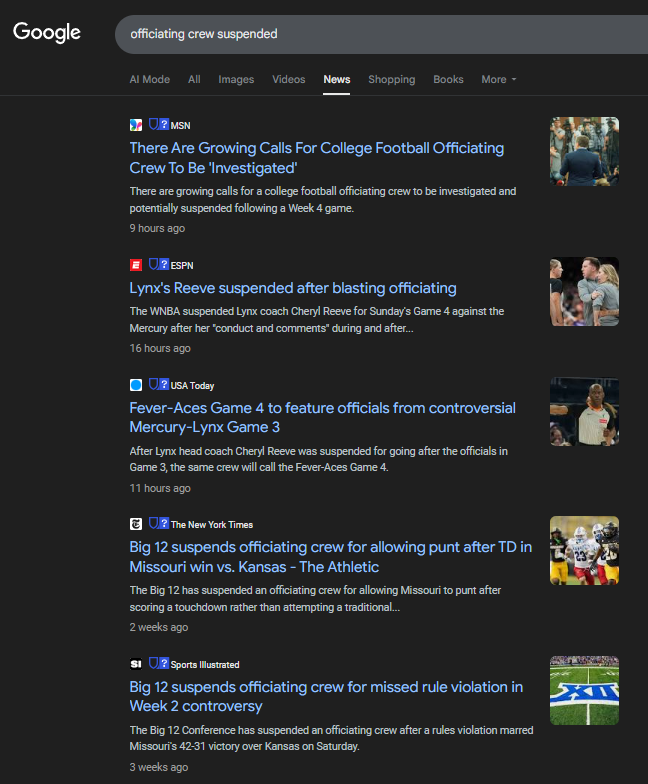Click the Sports Illustrated SI favicon
The image size is (648, 784).
136,664
